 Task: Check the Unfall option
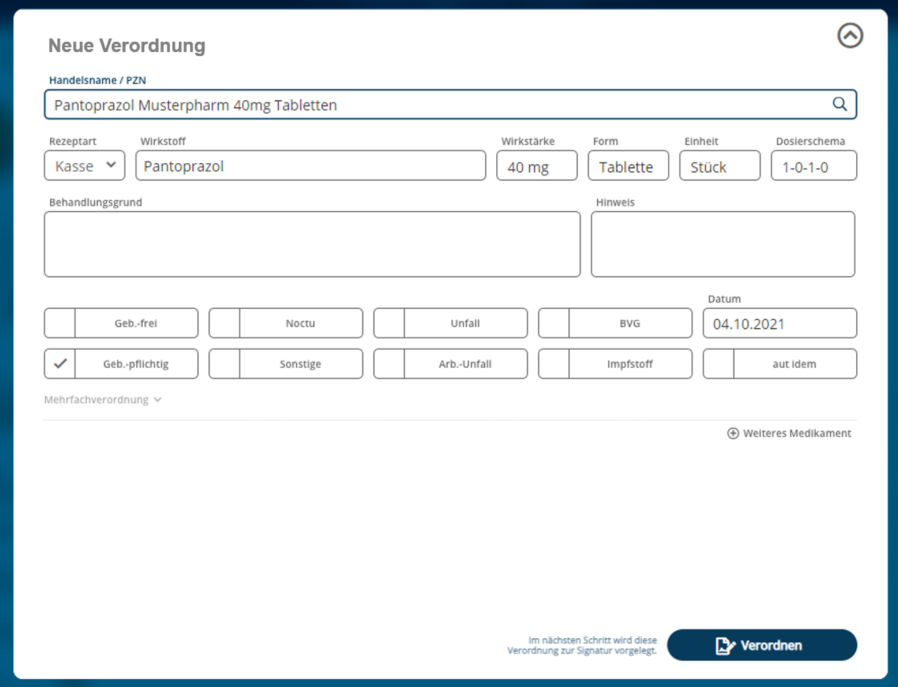[389, 323]
